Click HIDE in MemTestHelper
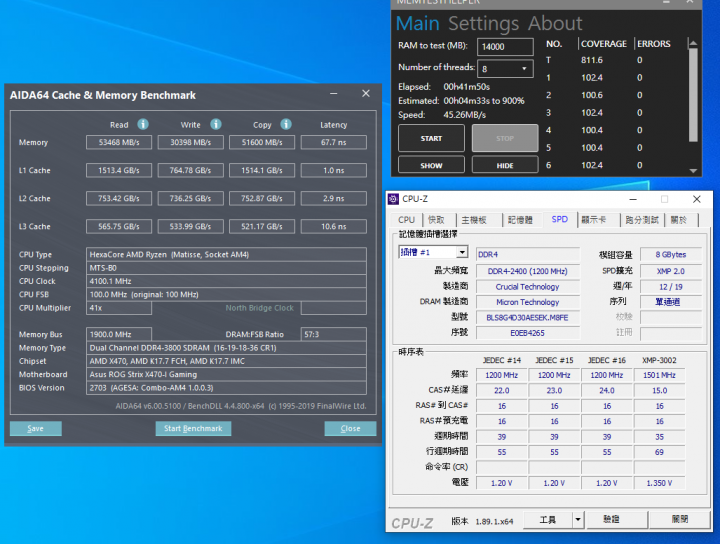This screenshot has width=720, height=544. pyautogui.click(x=505, y=165)
